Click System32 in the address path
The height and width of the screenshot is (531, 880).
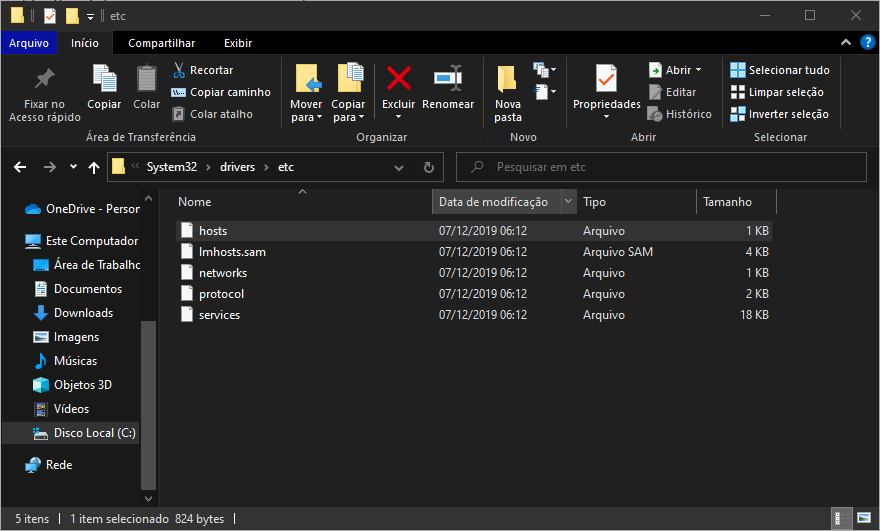point(172,167)
